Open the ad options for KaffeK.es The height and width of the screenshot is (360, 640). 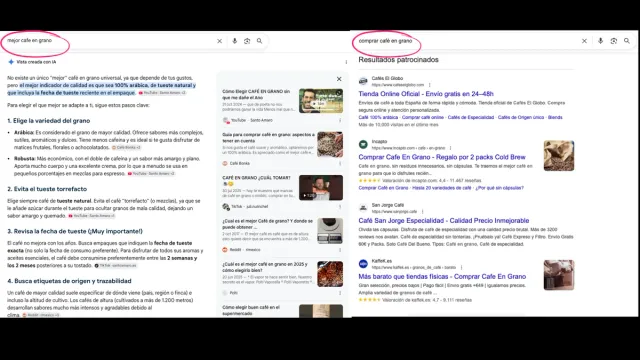point(461,268)
